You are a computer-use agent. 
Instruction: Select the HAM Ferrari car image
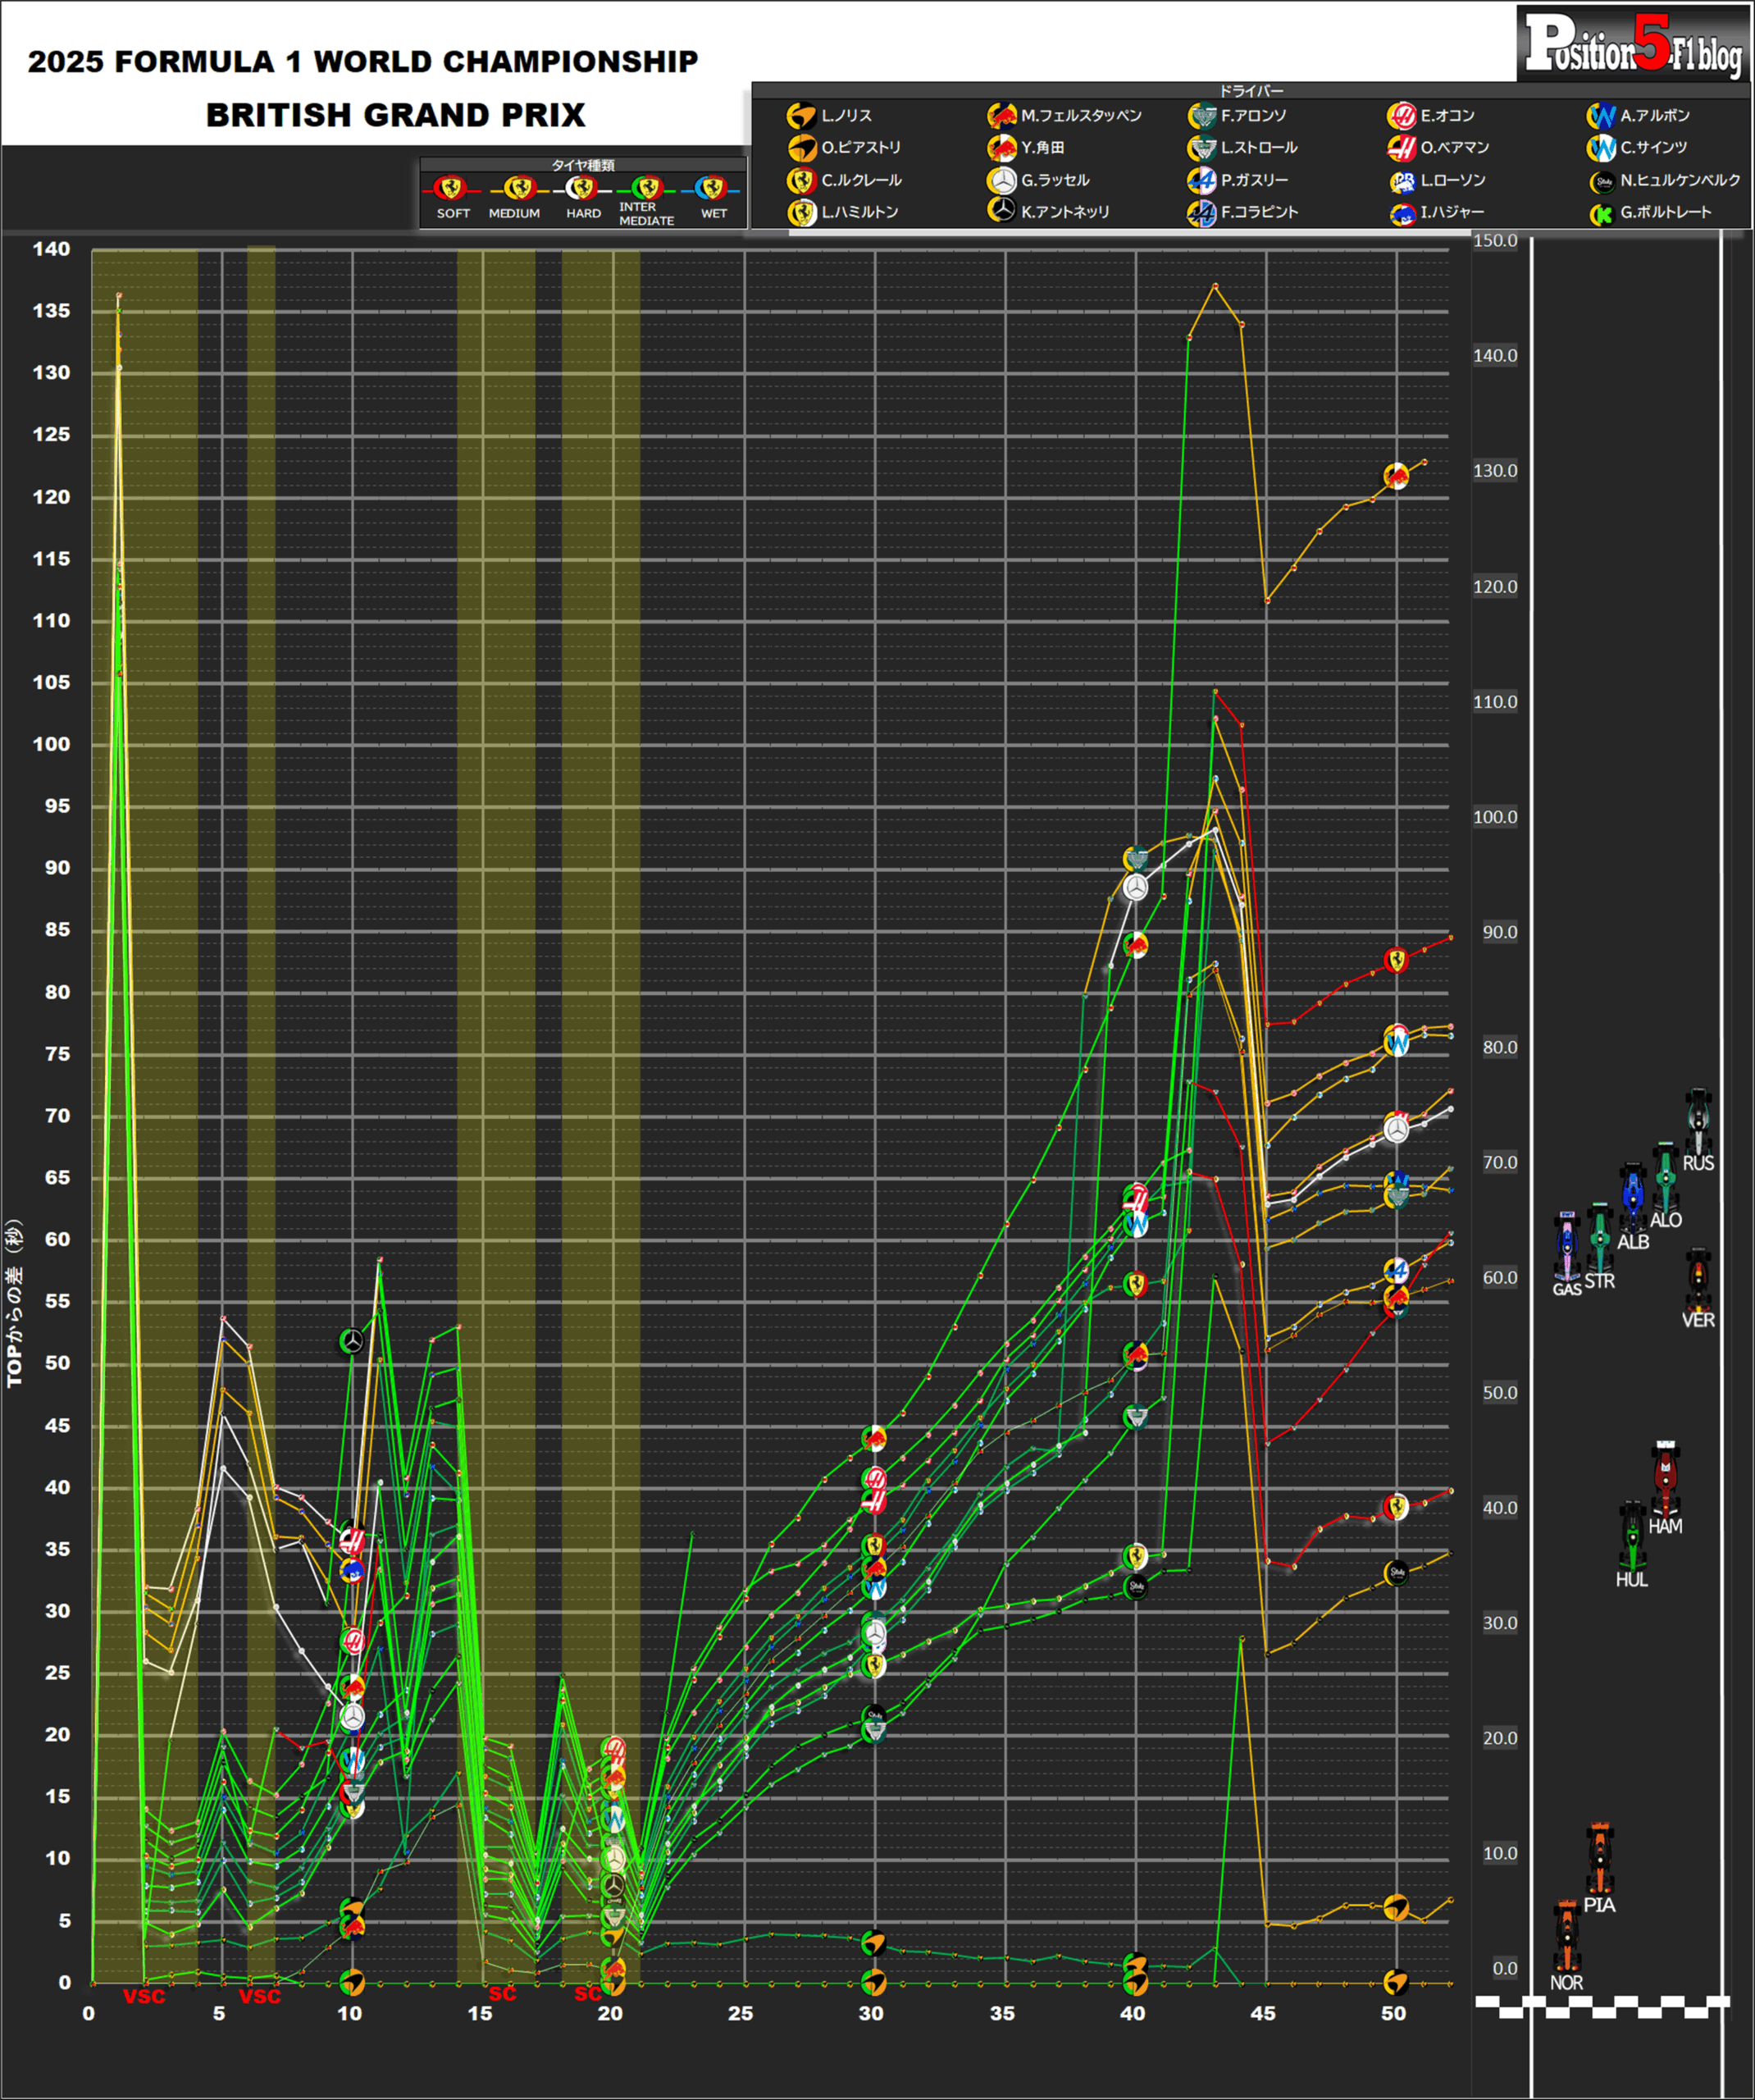tap(1665, 1480)
